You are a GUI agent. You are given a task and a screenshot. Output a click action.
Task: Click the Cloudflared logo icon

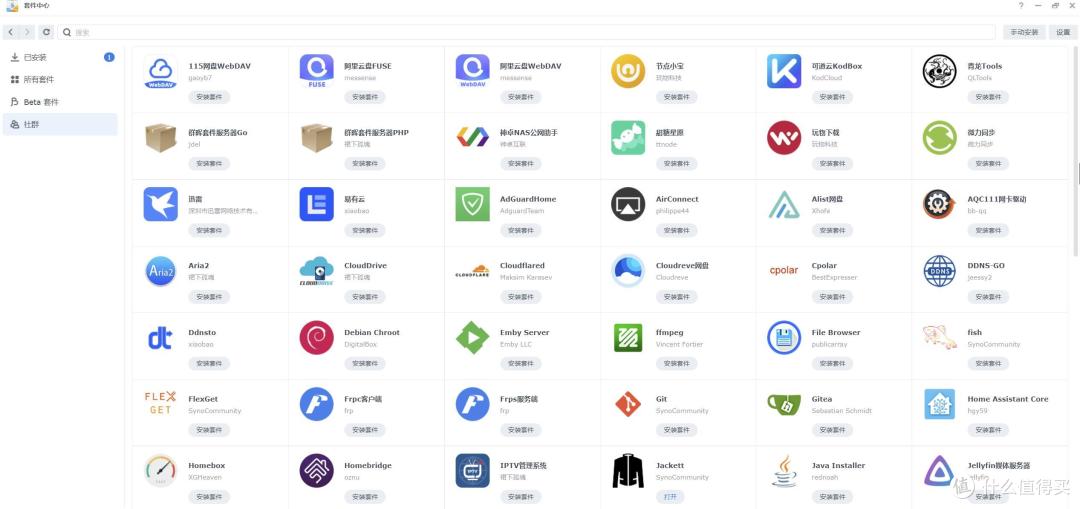[x=472, y=271]
